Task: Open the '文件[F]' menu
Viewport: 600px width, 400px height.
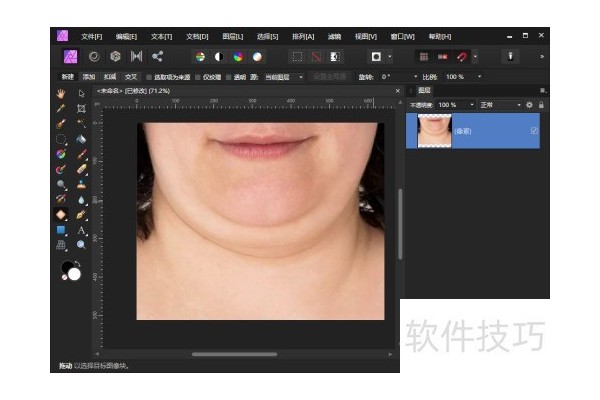Action: click(91, 37)
